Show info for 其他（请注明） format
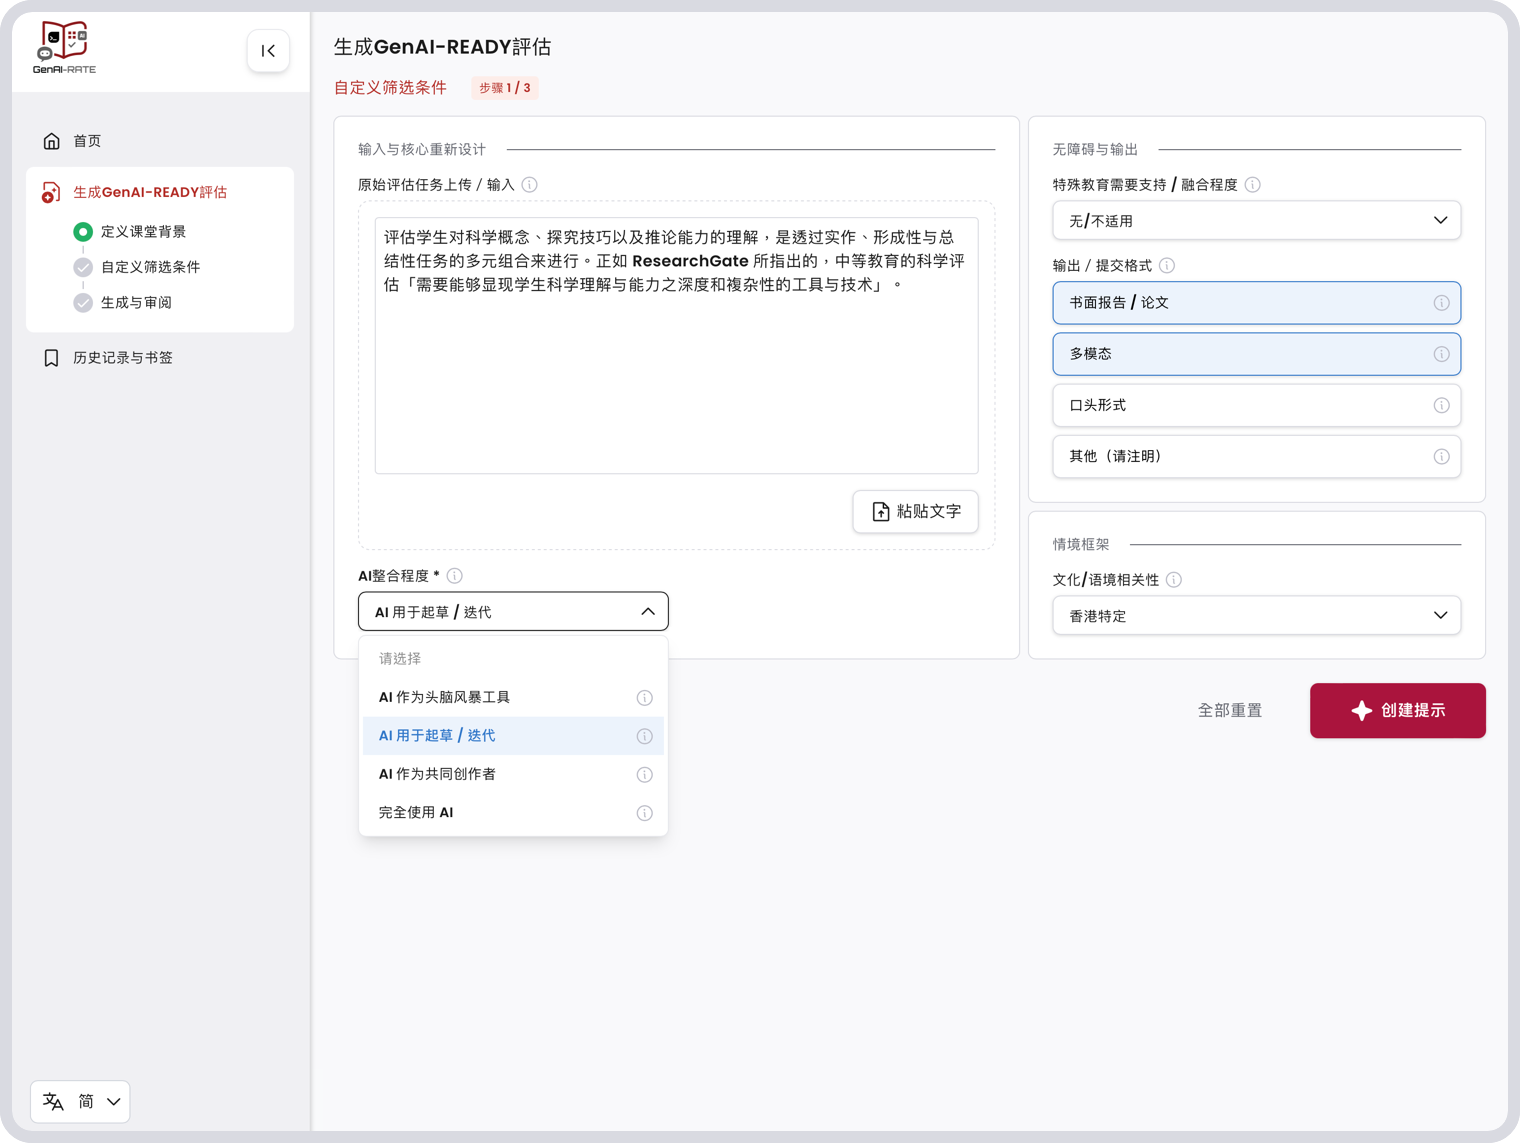This screenshot has height=1144, width=1520. 1441,457
